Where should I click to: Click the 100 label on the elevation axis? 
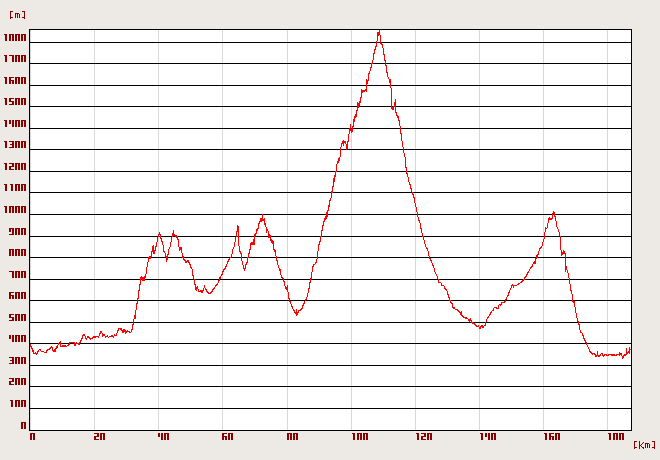(x=17, y=404)
